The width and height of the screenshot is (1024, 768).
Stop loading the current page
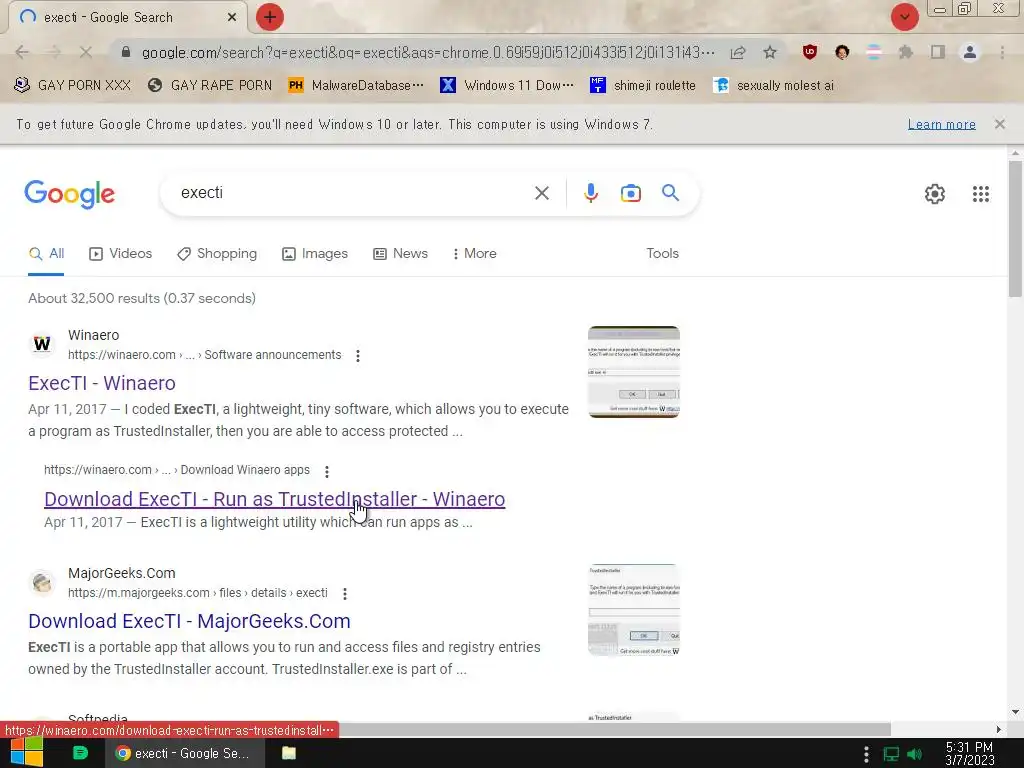pos(86,52)
